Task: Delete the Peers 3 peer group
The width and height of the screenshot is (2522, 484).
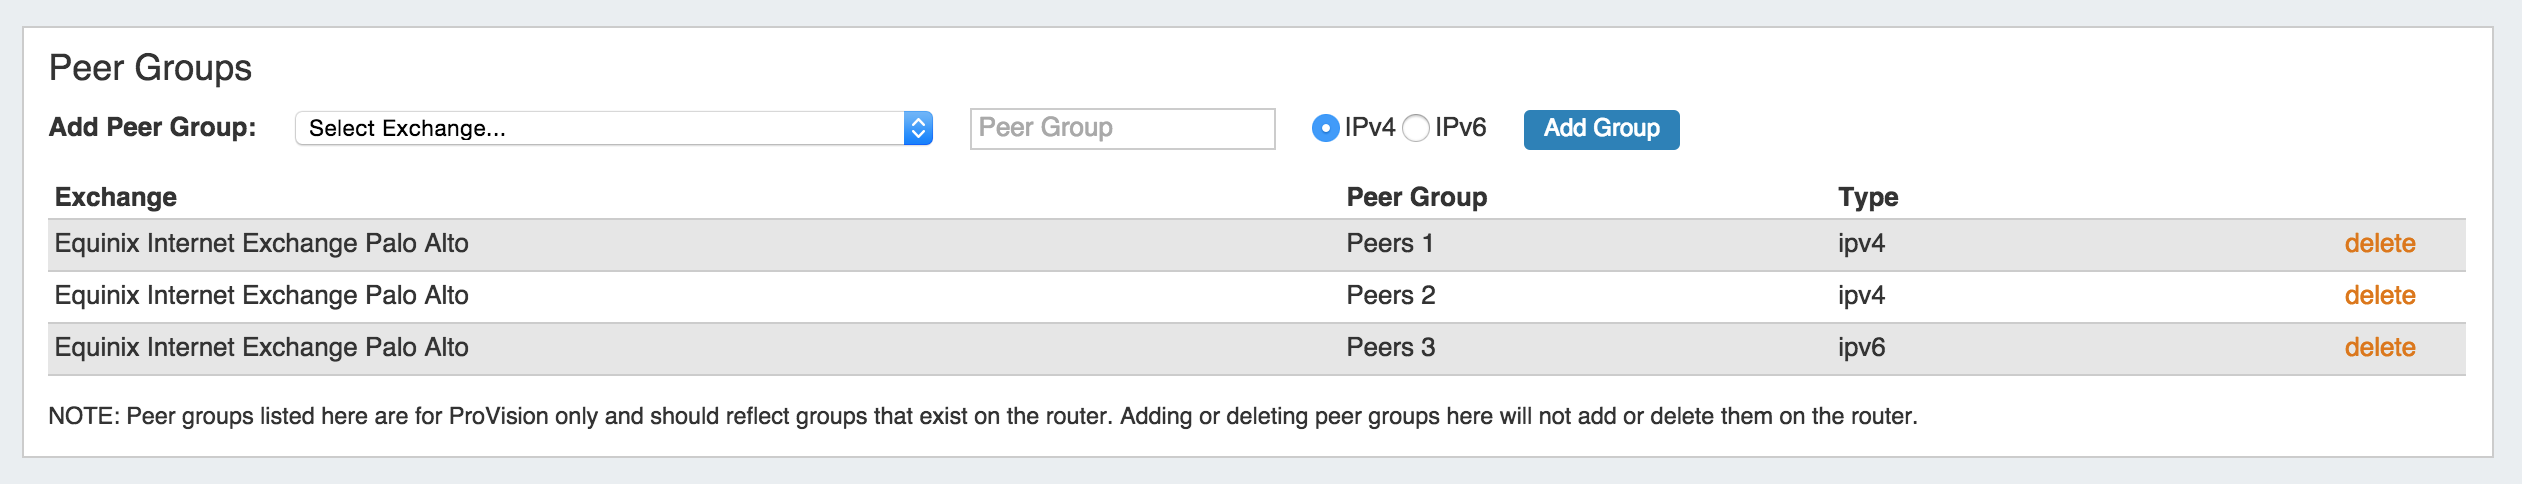Action: tap(2379, 348)
